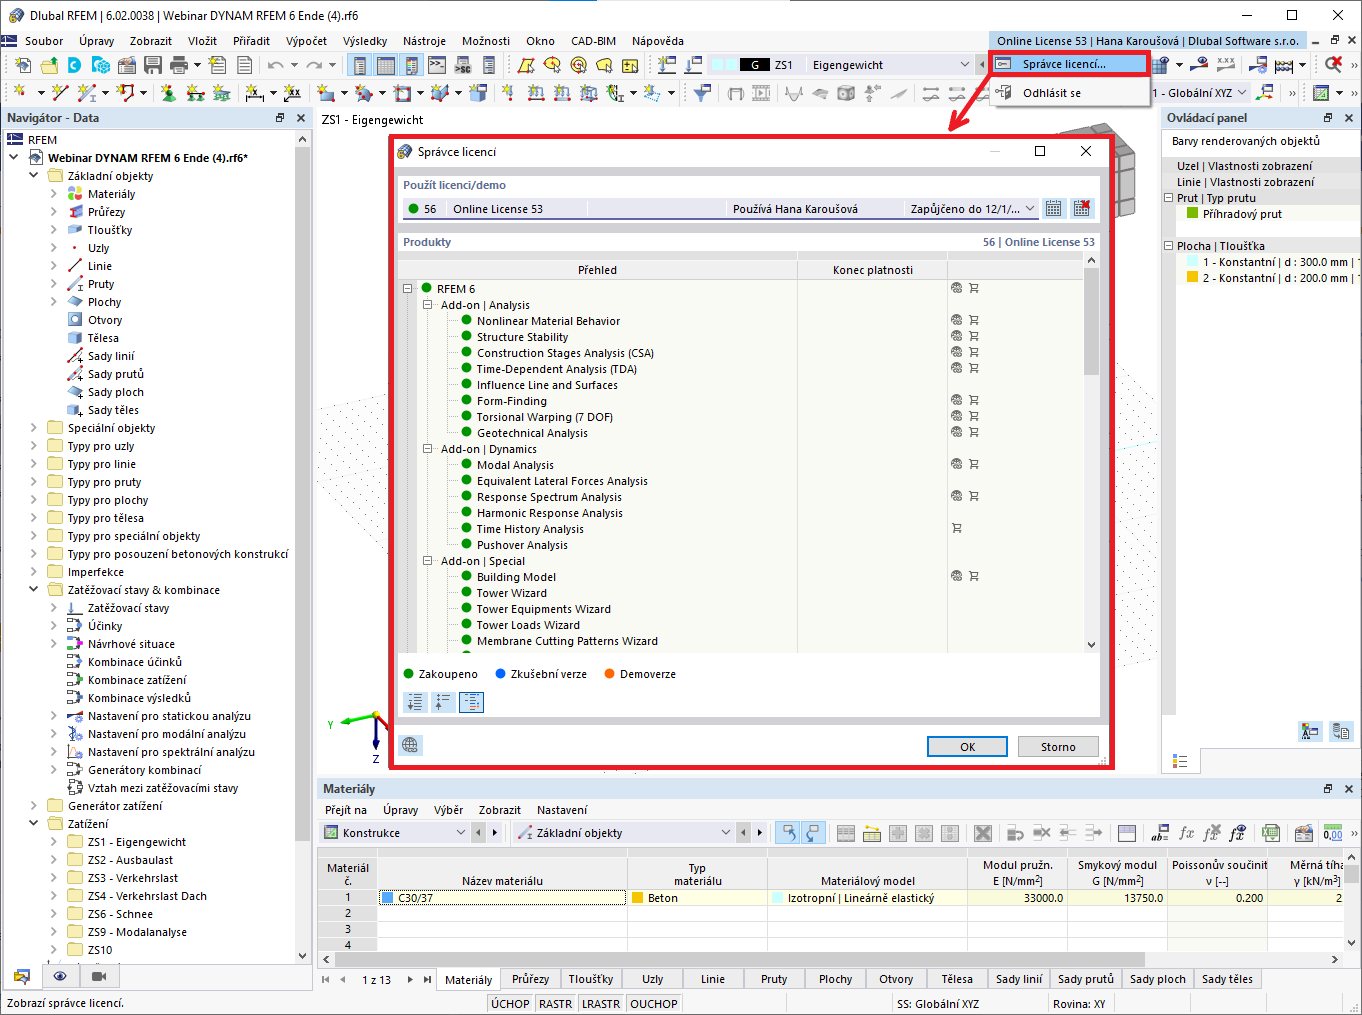1362x1015 pixels.
Task: Click OK in the License Manager dialog
Action: [967, 747]
